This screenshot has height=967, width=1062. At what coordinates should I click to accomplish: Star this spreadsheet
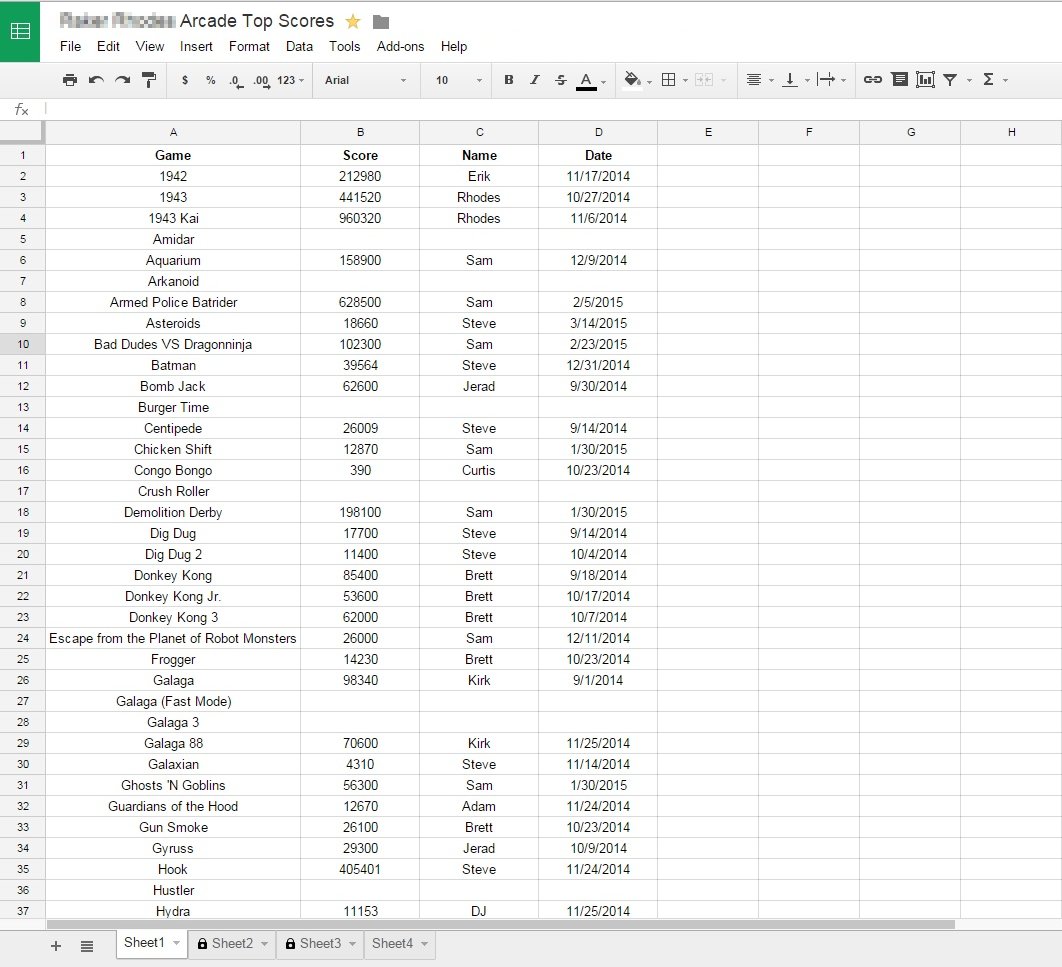point(352,22)
